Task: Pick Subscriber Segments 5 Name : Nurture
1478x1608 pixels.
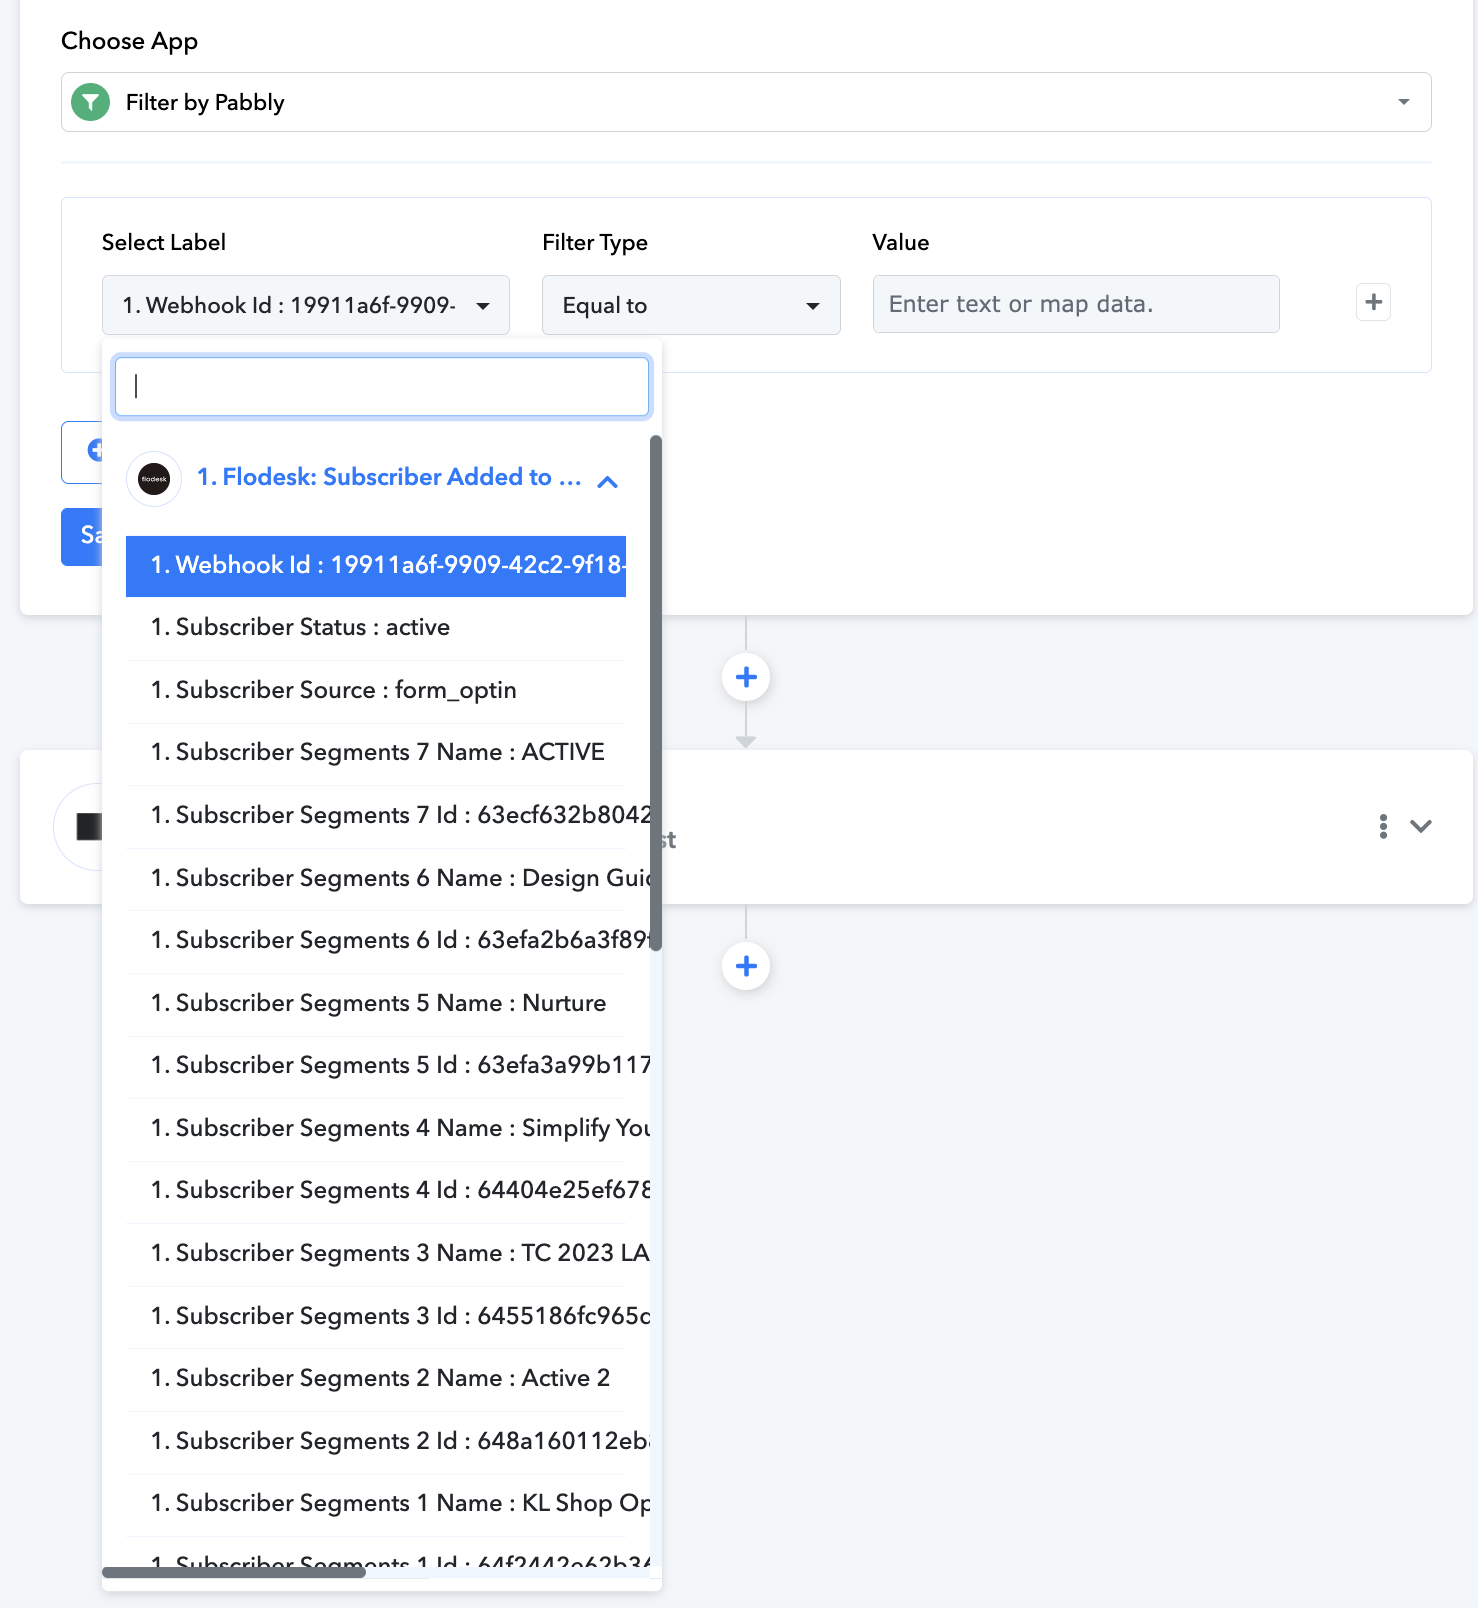Action: coord(376,1004)
